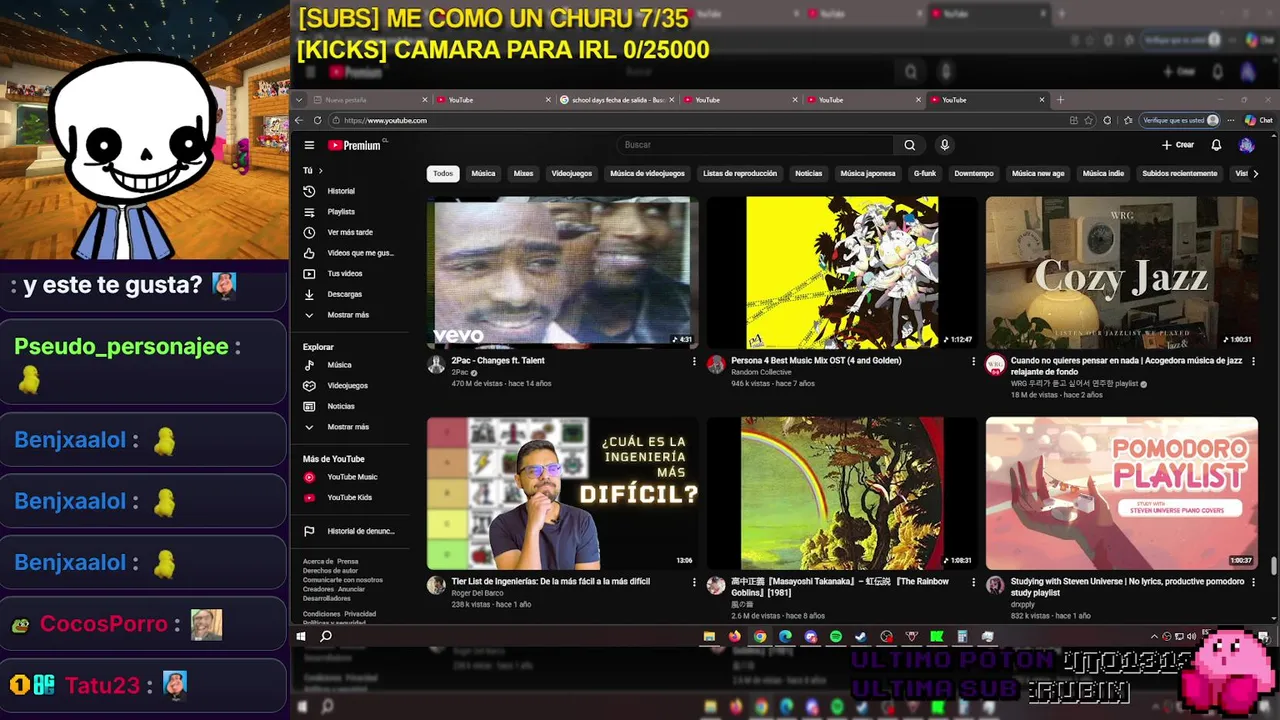Open more options for Tier List video
Viewport: 1280px width, 720px height.
694,582
